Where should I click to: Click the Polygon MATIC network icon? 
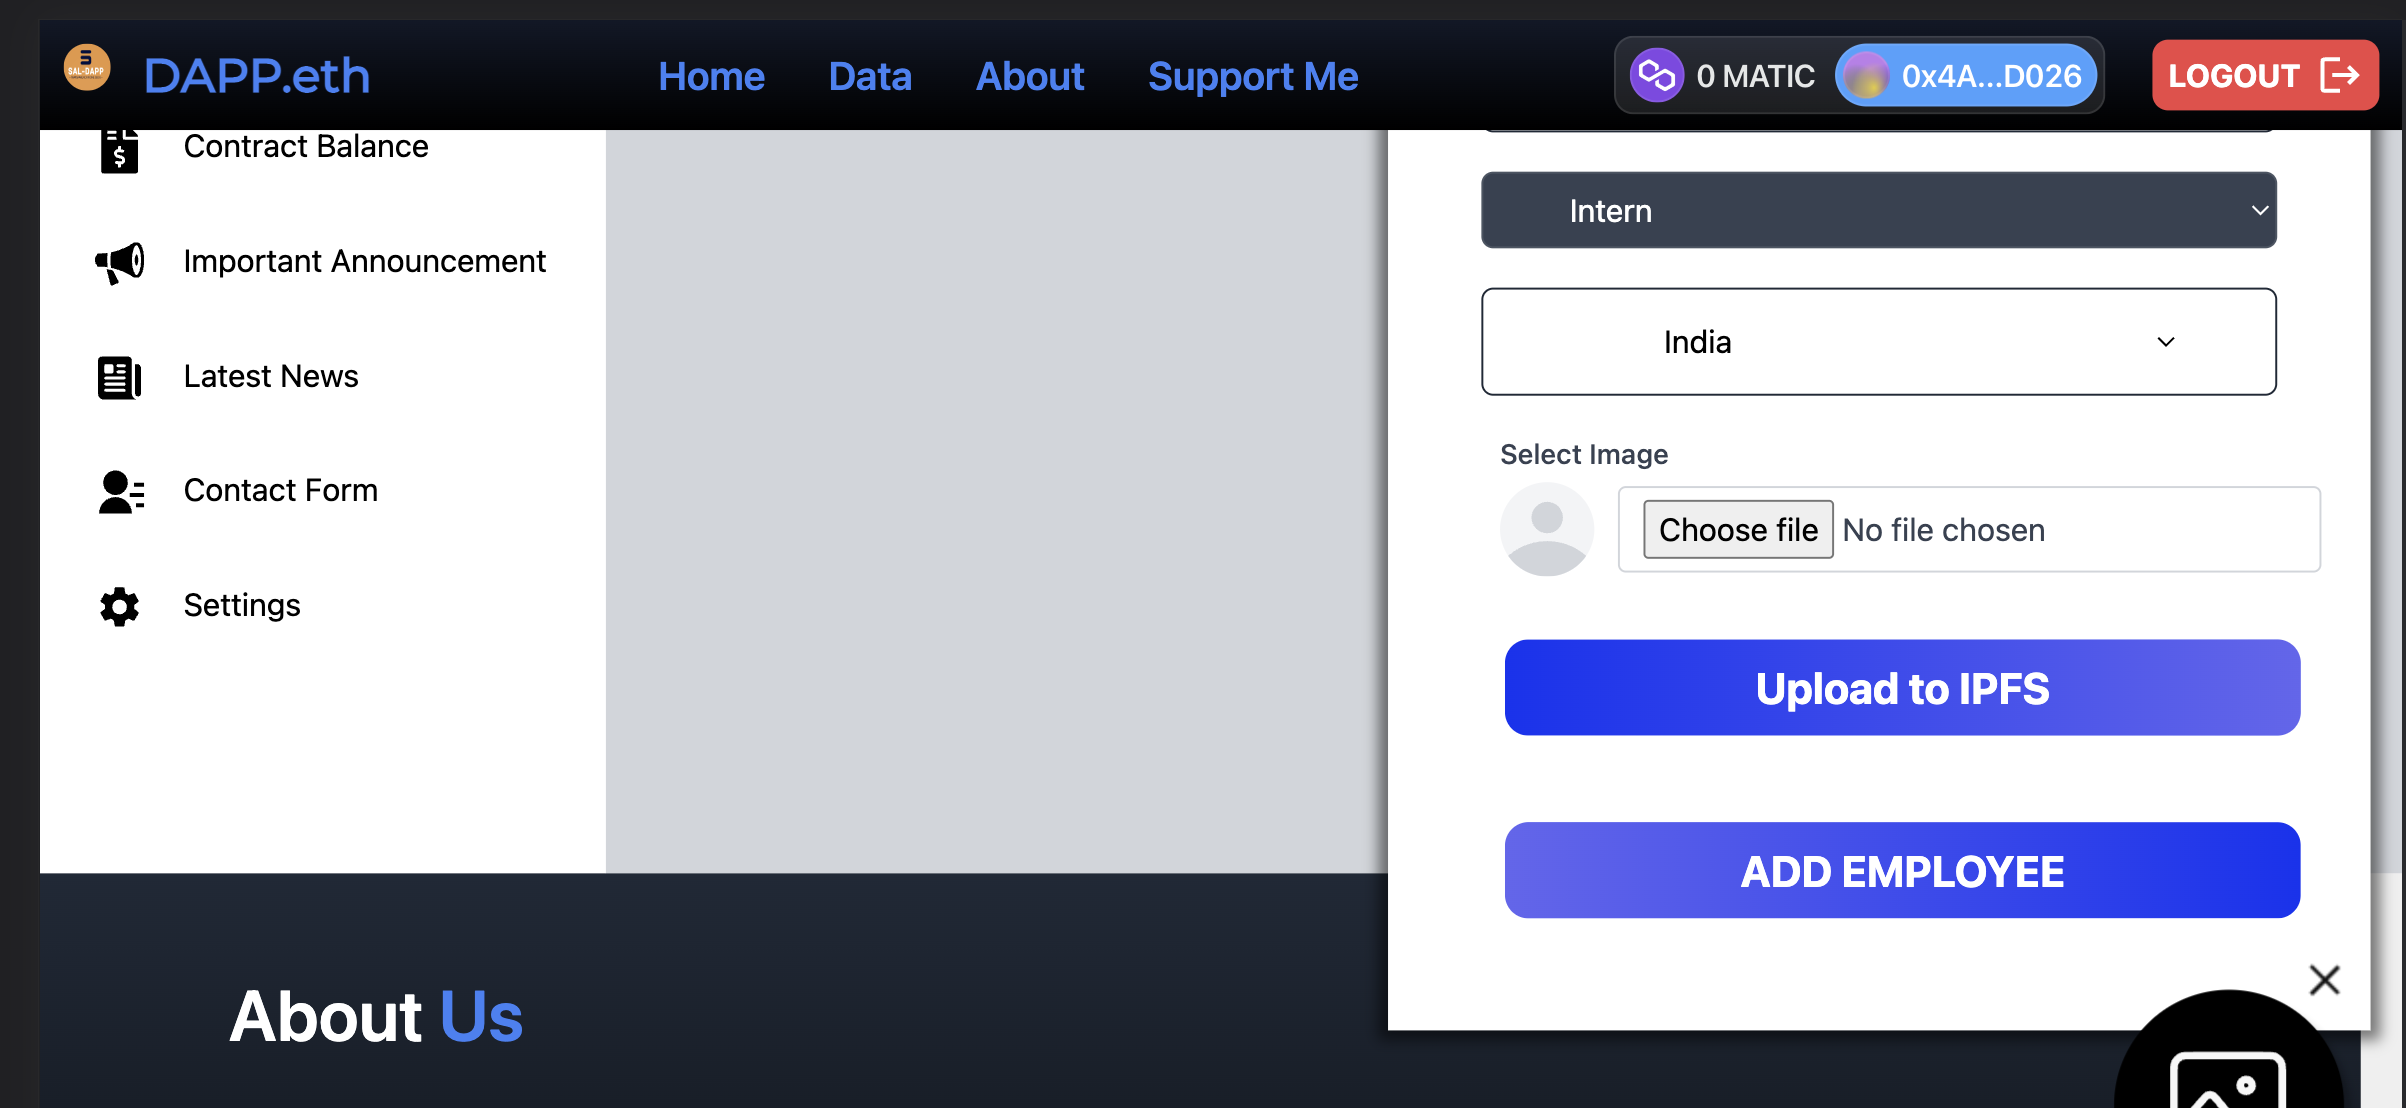click(1657, 74)
